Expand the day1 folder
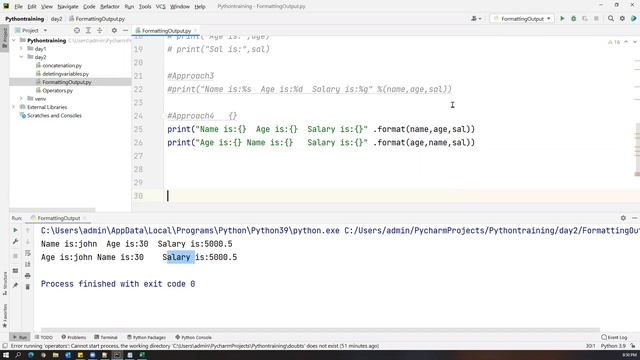Screen dimensions: 640x360 click(x=21, y=49)
